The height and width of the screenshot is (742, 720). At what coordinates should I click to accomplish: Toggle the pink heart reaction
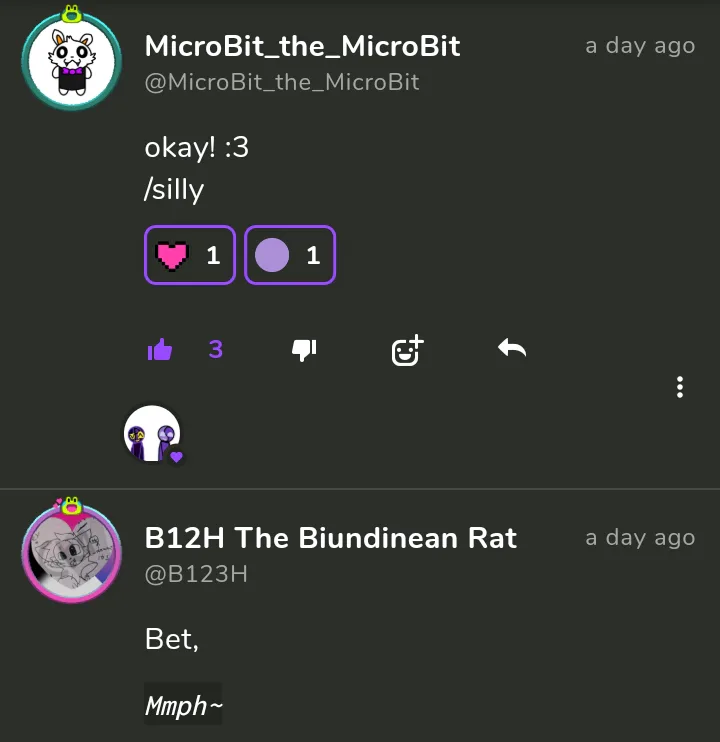coord(190,255)
